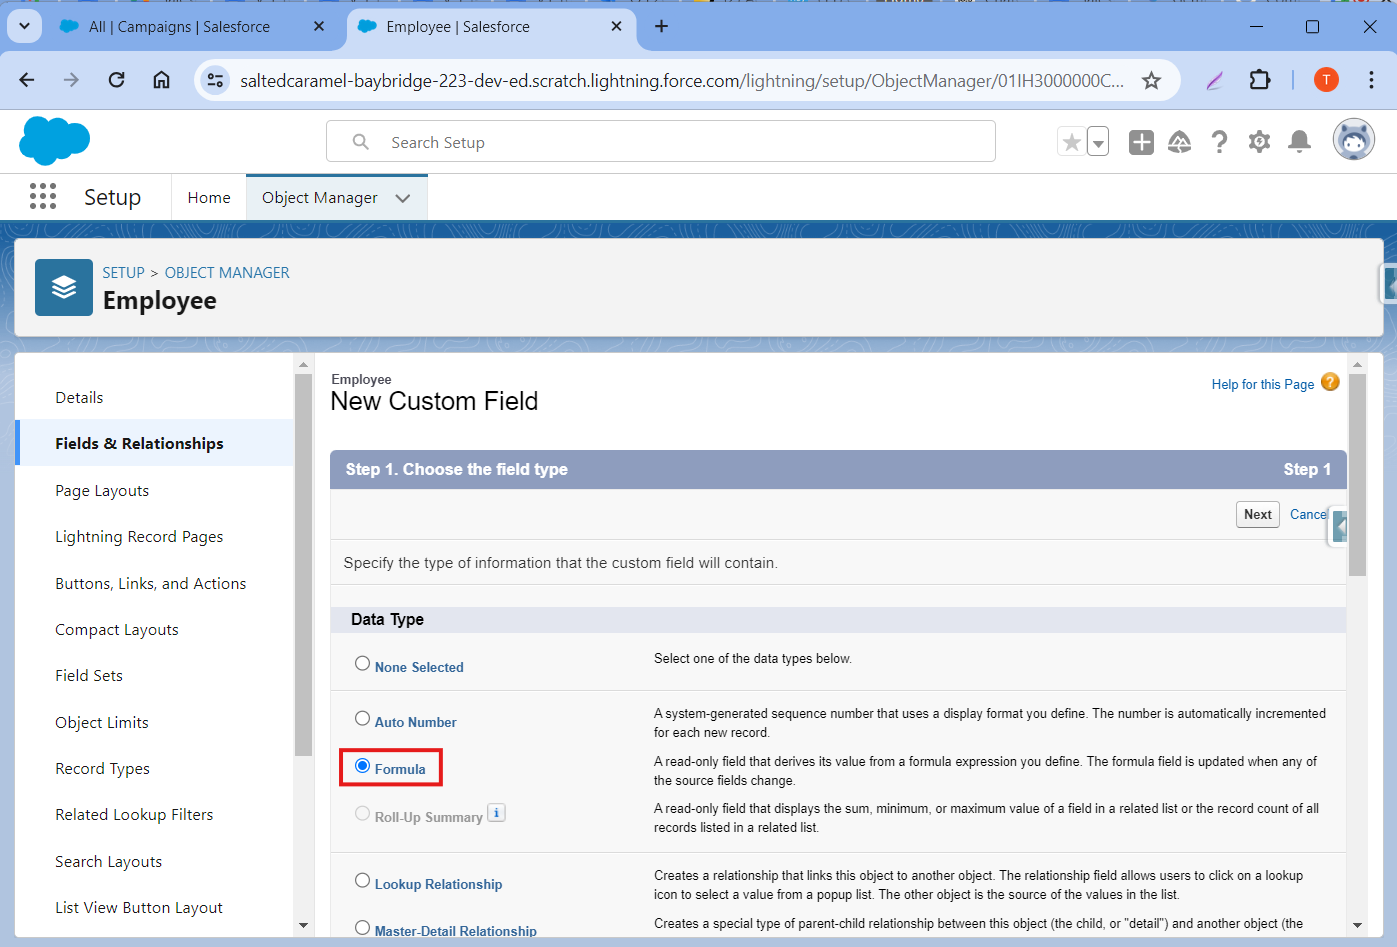Screen dimensions: 1397x947
Task: Click the main content vertical scrollbar thumb
Action: pos(1357,475)
